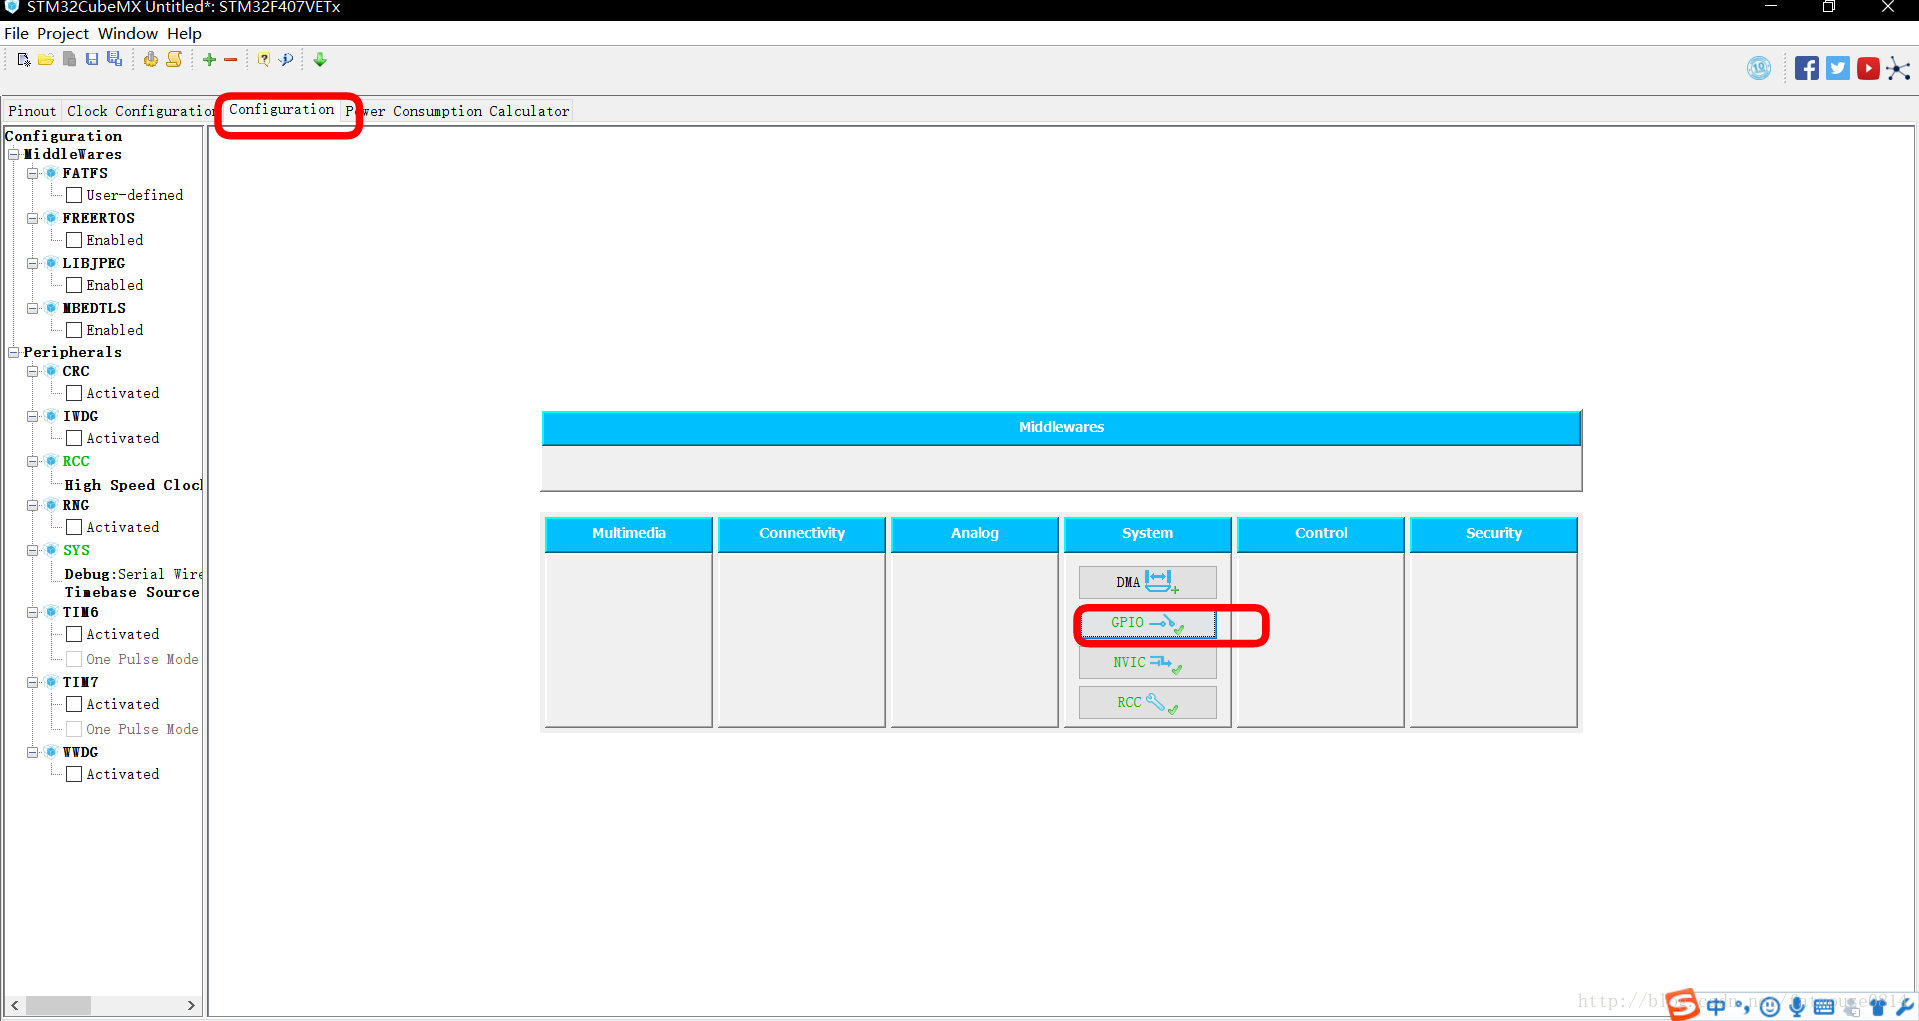
Task: Open the Power Consumption Calculator tab
Action: (459, 111)
